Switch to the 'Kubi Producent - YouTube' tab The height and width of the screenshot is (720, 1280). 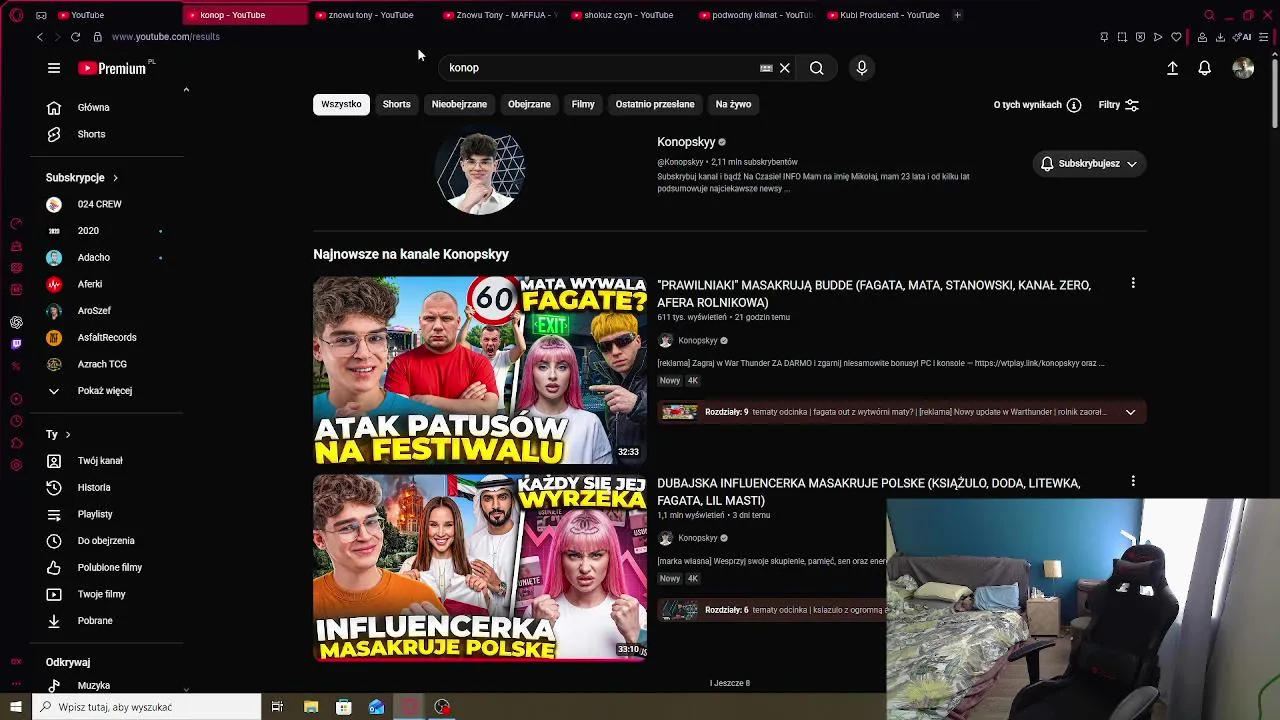[x=884, y=15]
